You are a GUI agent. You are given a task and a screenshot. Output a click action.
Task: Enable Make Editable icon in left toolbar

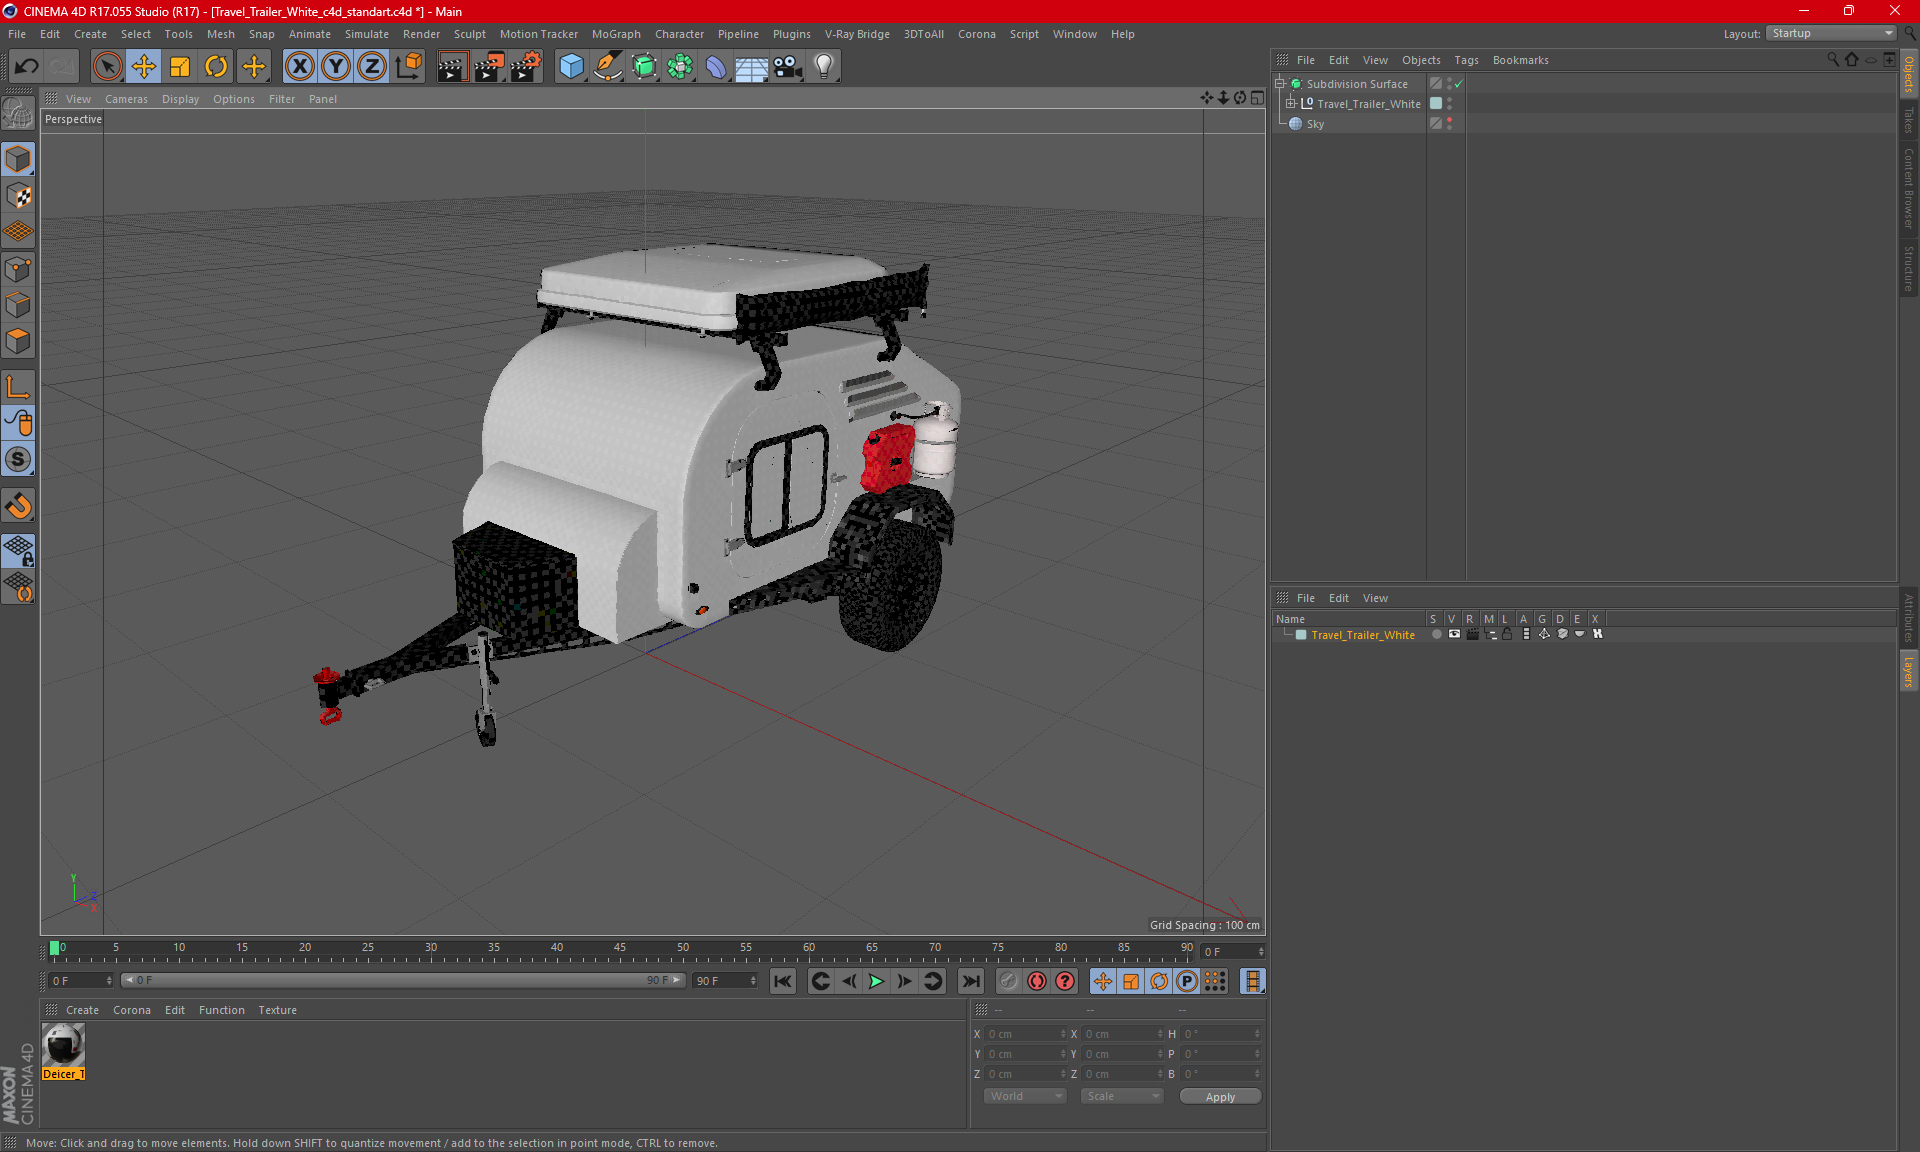click(x=18, y=113)
